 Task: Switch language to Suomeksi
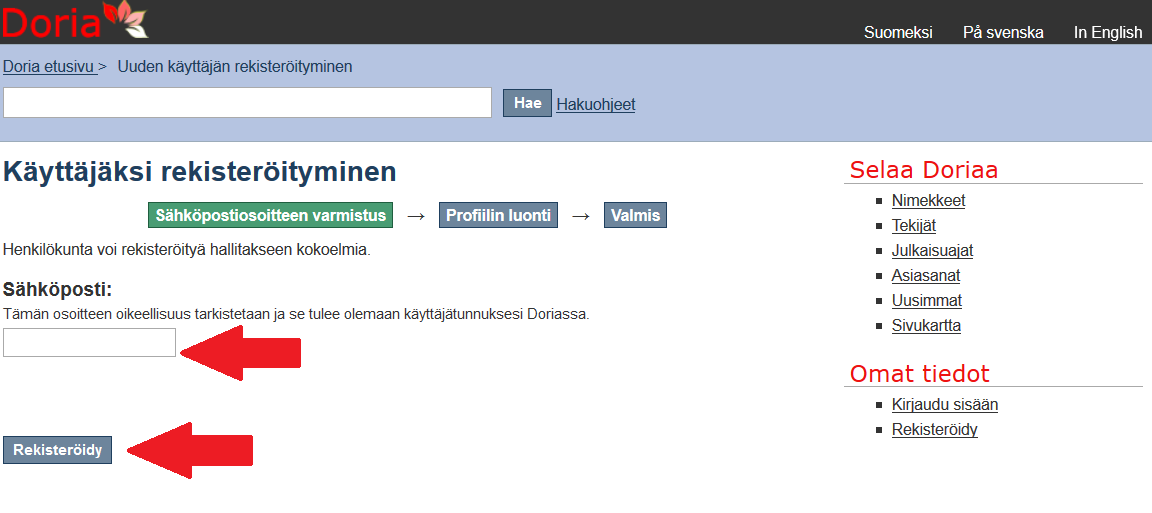[x=898, y=32]
